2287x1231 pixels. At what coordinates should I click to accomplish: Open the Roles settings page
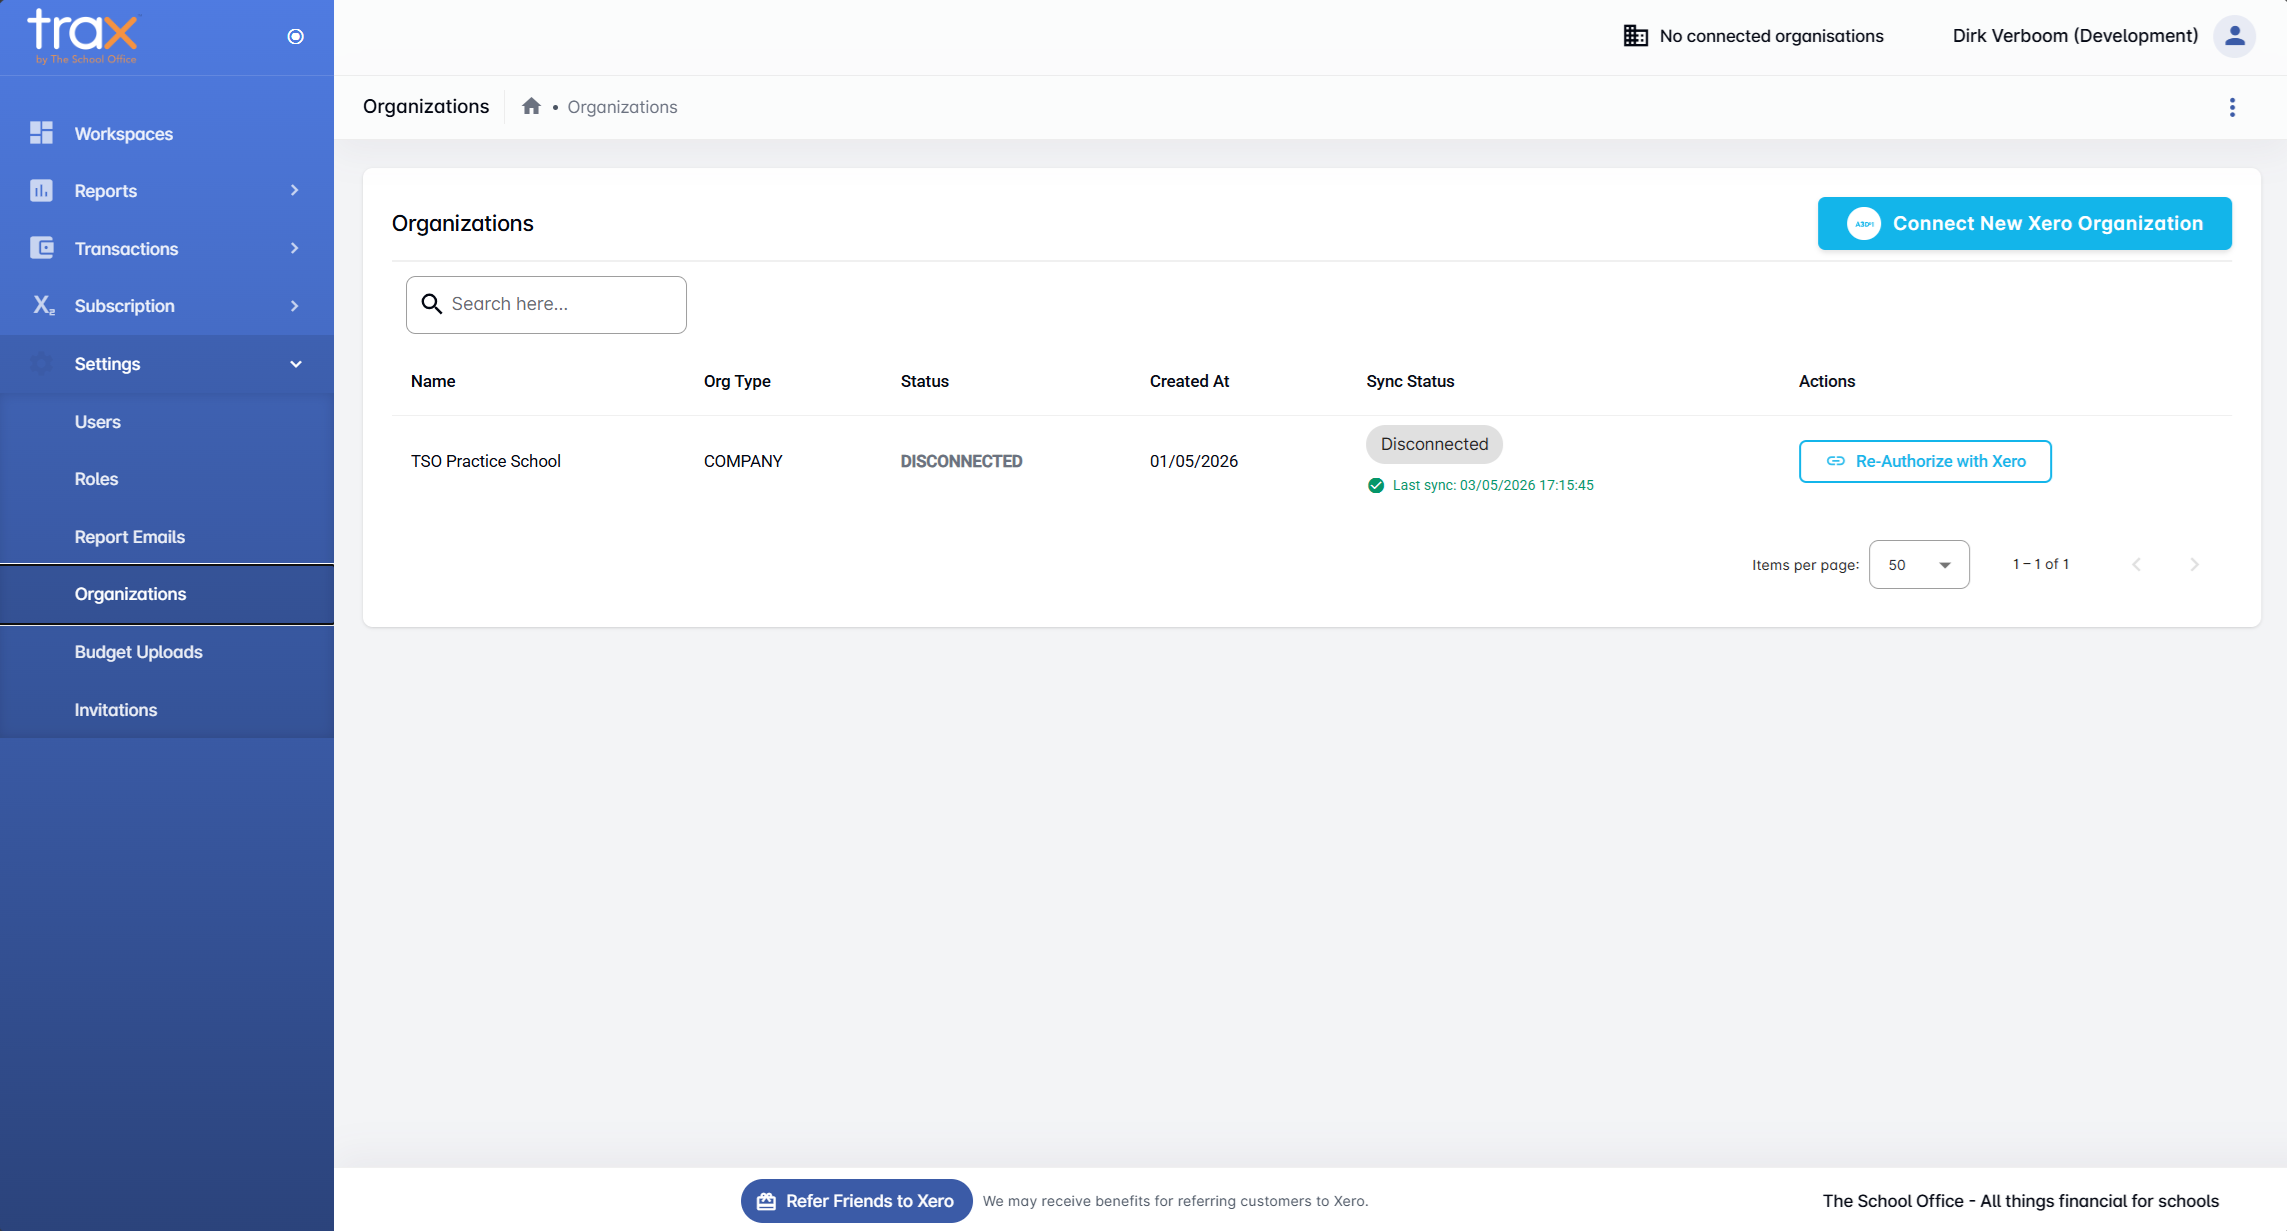pyautogui.click(x=167, y=479)
